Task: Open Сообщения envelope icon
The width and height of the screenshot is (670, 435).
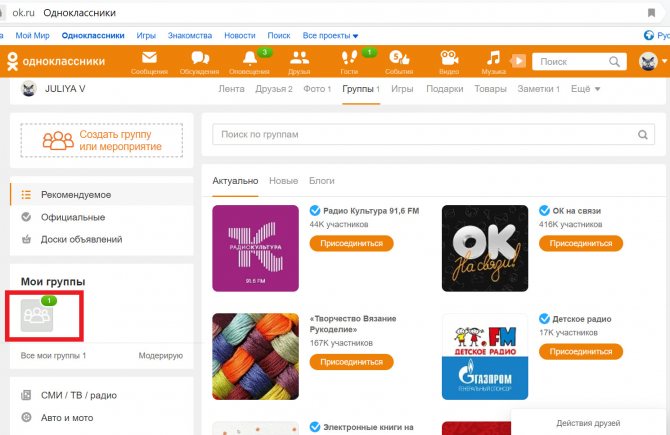Action: [x=149, y=57]
